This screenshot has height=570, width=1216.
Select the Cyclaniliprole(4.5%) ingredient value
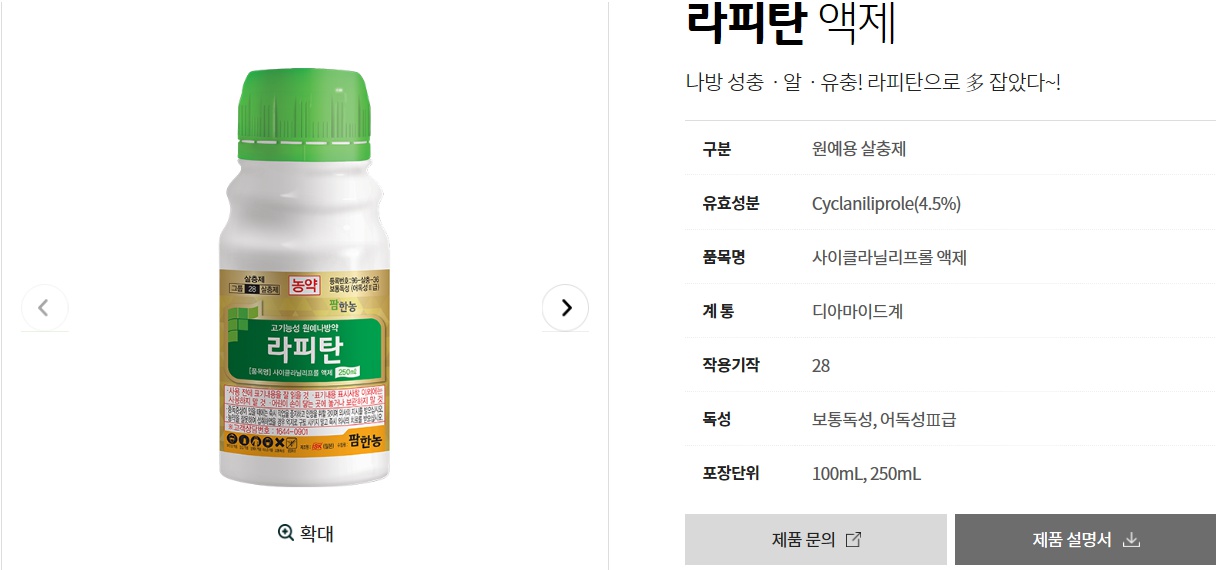[x=886, y=204]
